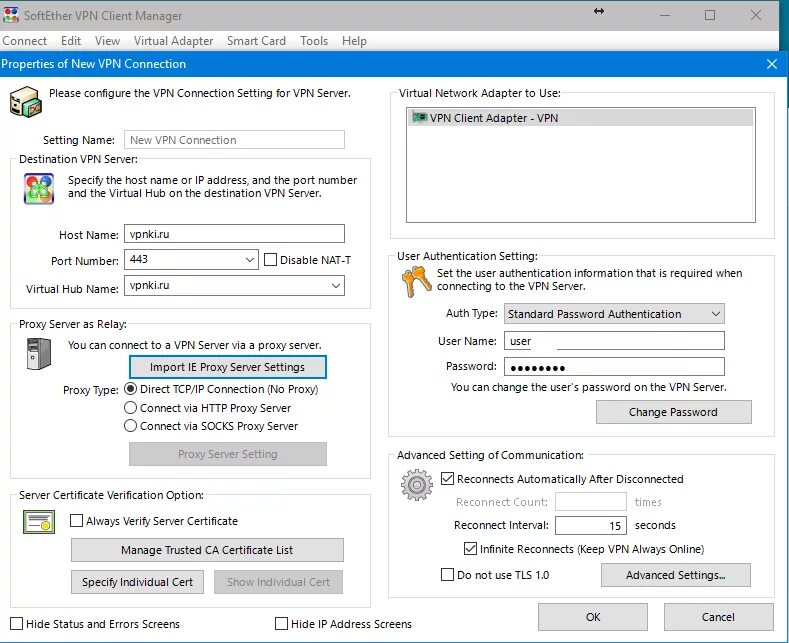The image size is (789, 643).
Task: Expand the Virtual Hub Name dropdown
Action: click(x=336, y=286)
